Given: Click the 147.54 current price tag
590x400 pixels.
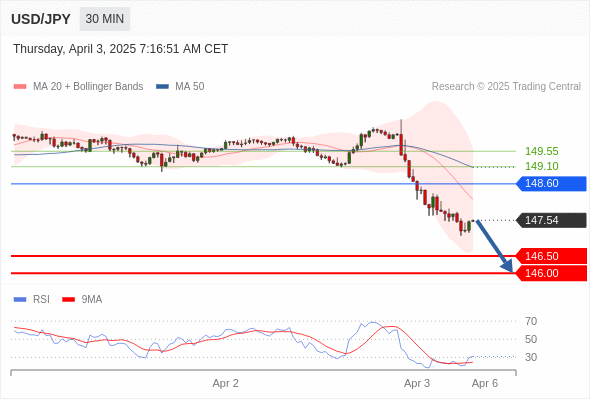Looking at the screenshot, I should (552, 220).
